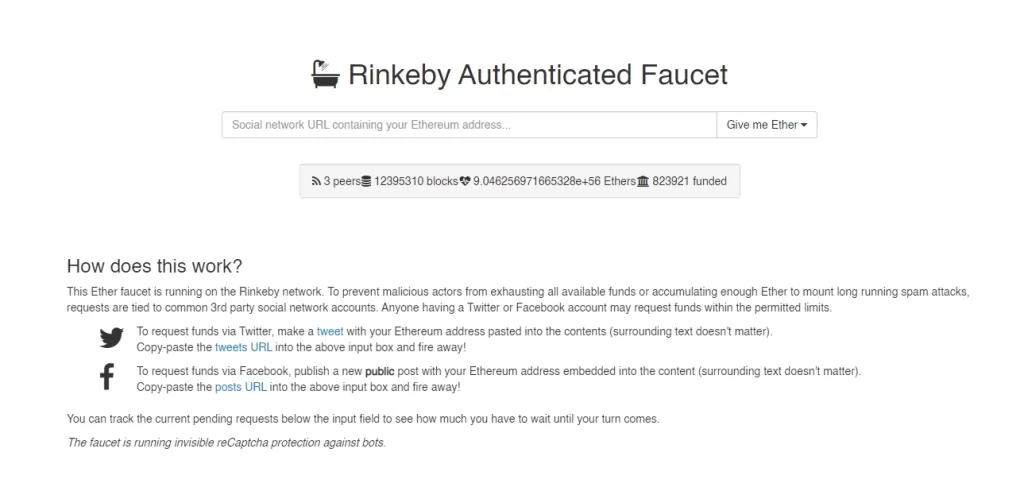Click the bathtub faucet logo icon
The width and height of the screenshot is (1024, 495).
point(325,74)
